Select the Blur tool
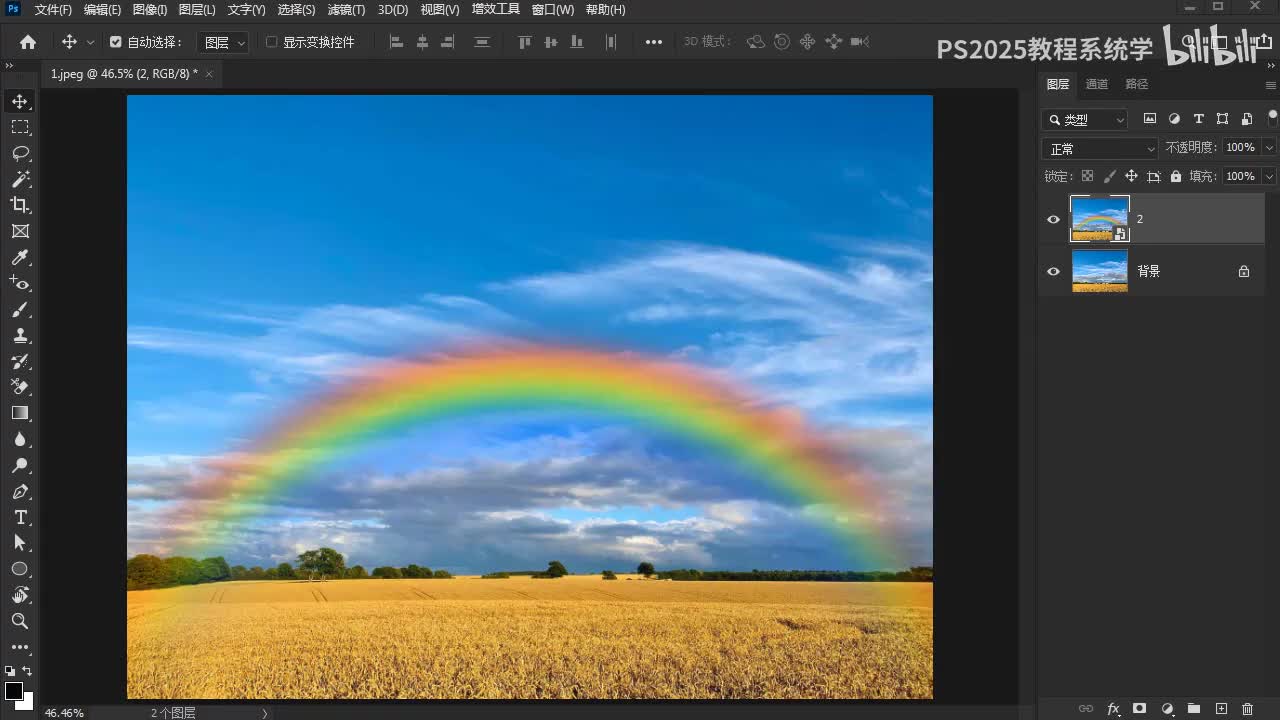This screenshot has height=720, width=1280. (20, 439)
